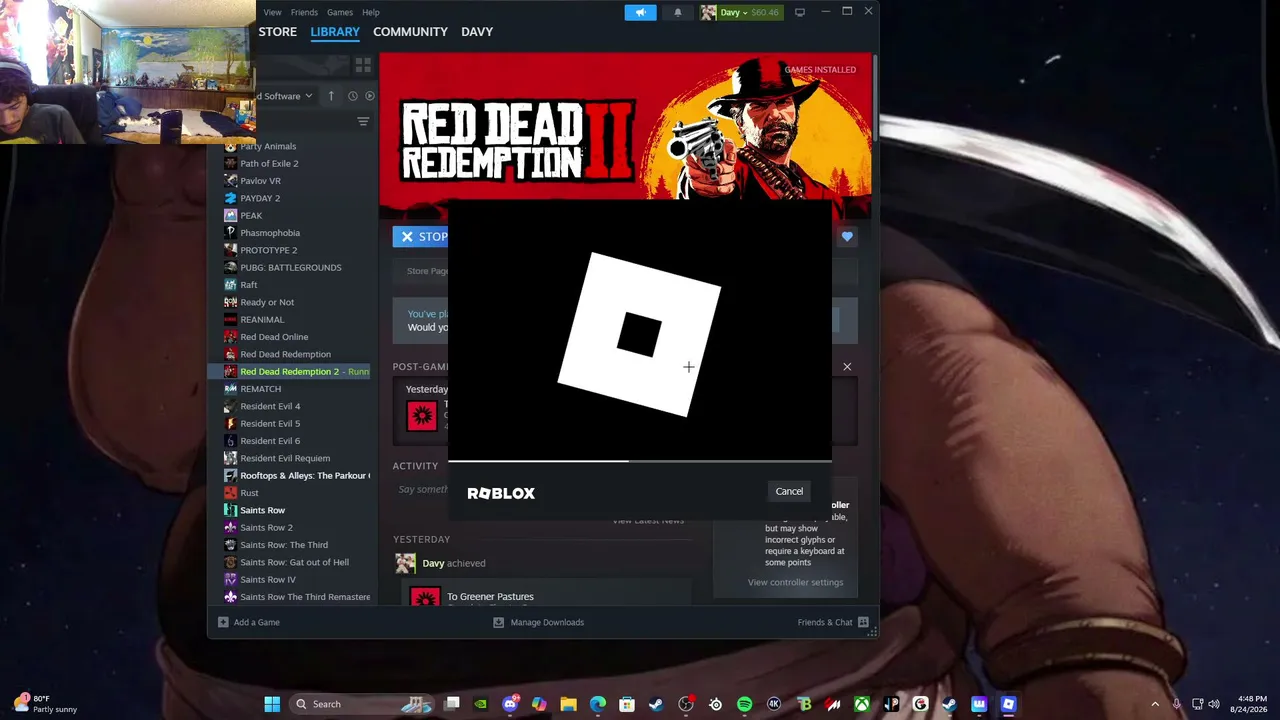This screenshot has height=720, width=1280.
Task: Open Microsoft Edge from the taskbar
Action: (598, 704)
